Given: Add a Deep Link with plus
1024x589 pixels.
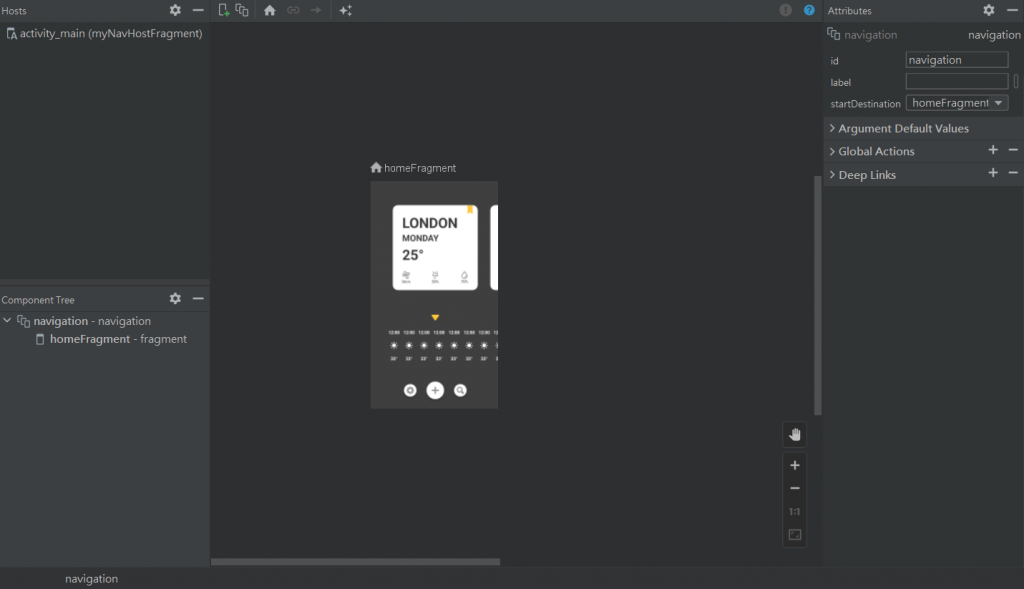Looking at the screenshot, I should pos(993,173).
